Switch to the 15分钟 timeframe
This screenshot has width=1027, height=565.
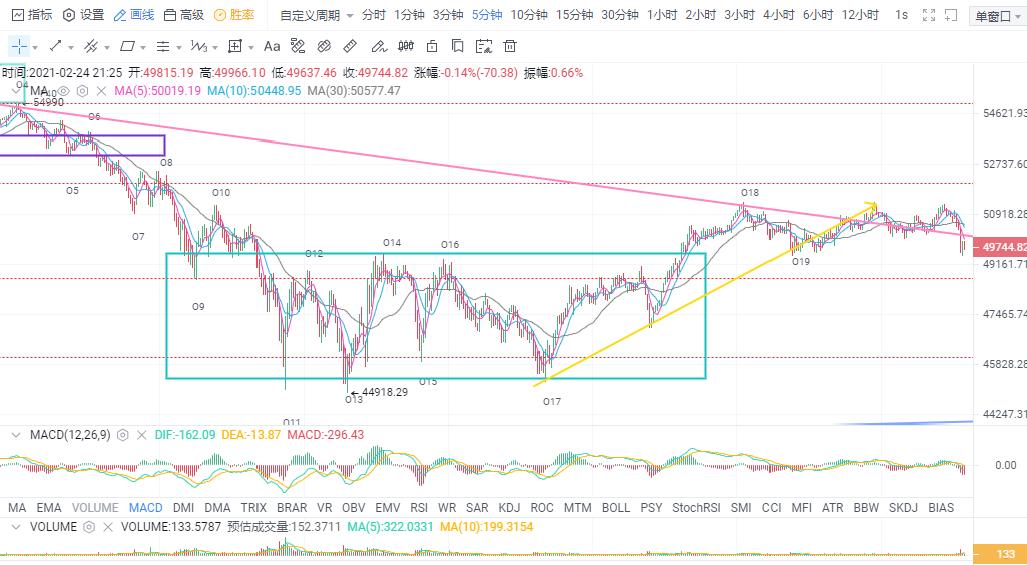click(574, 14)
